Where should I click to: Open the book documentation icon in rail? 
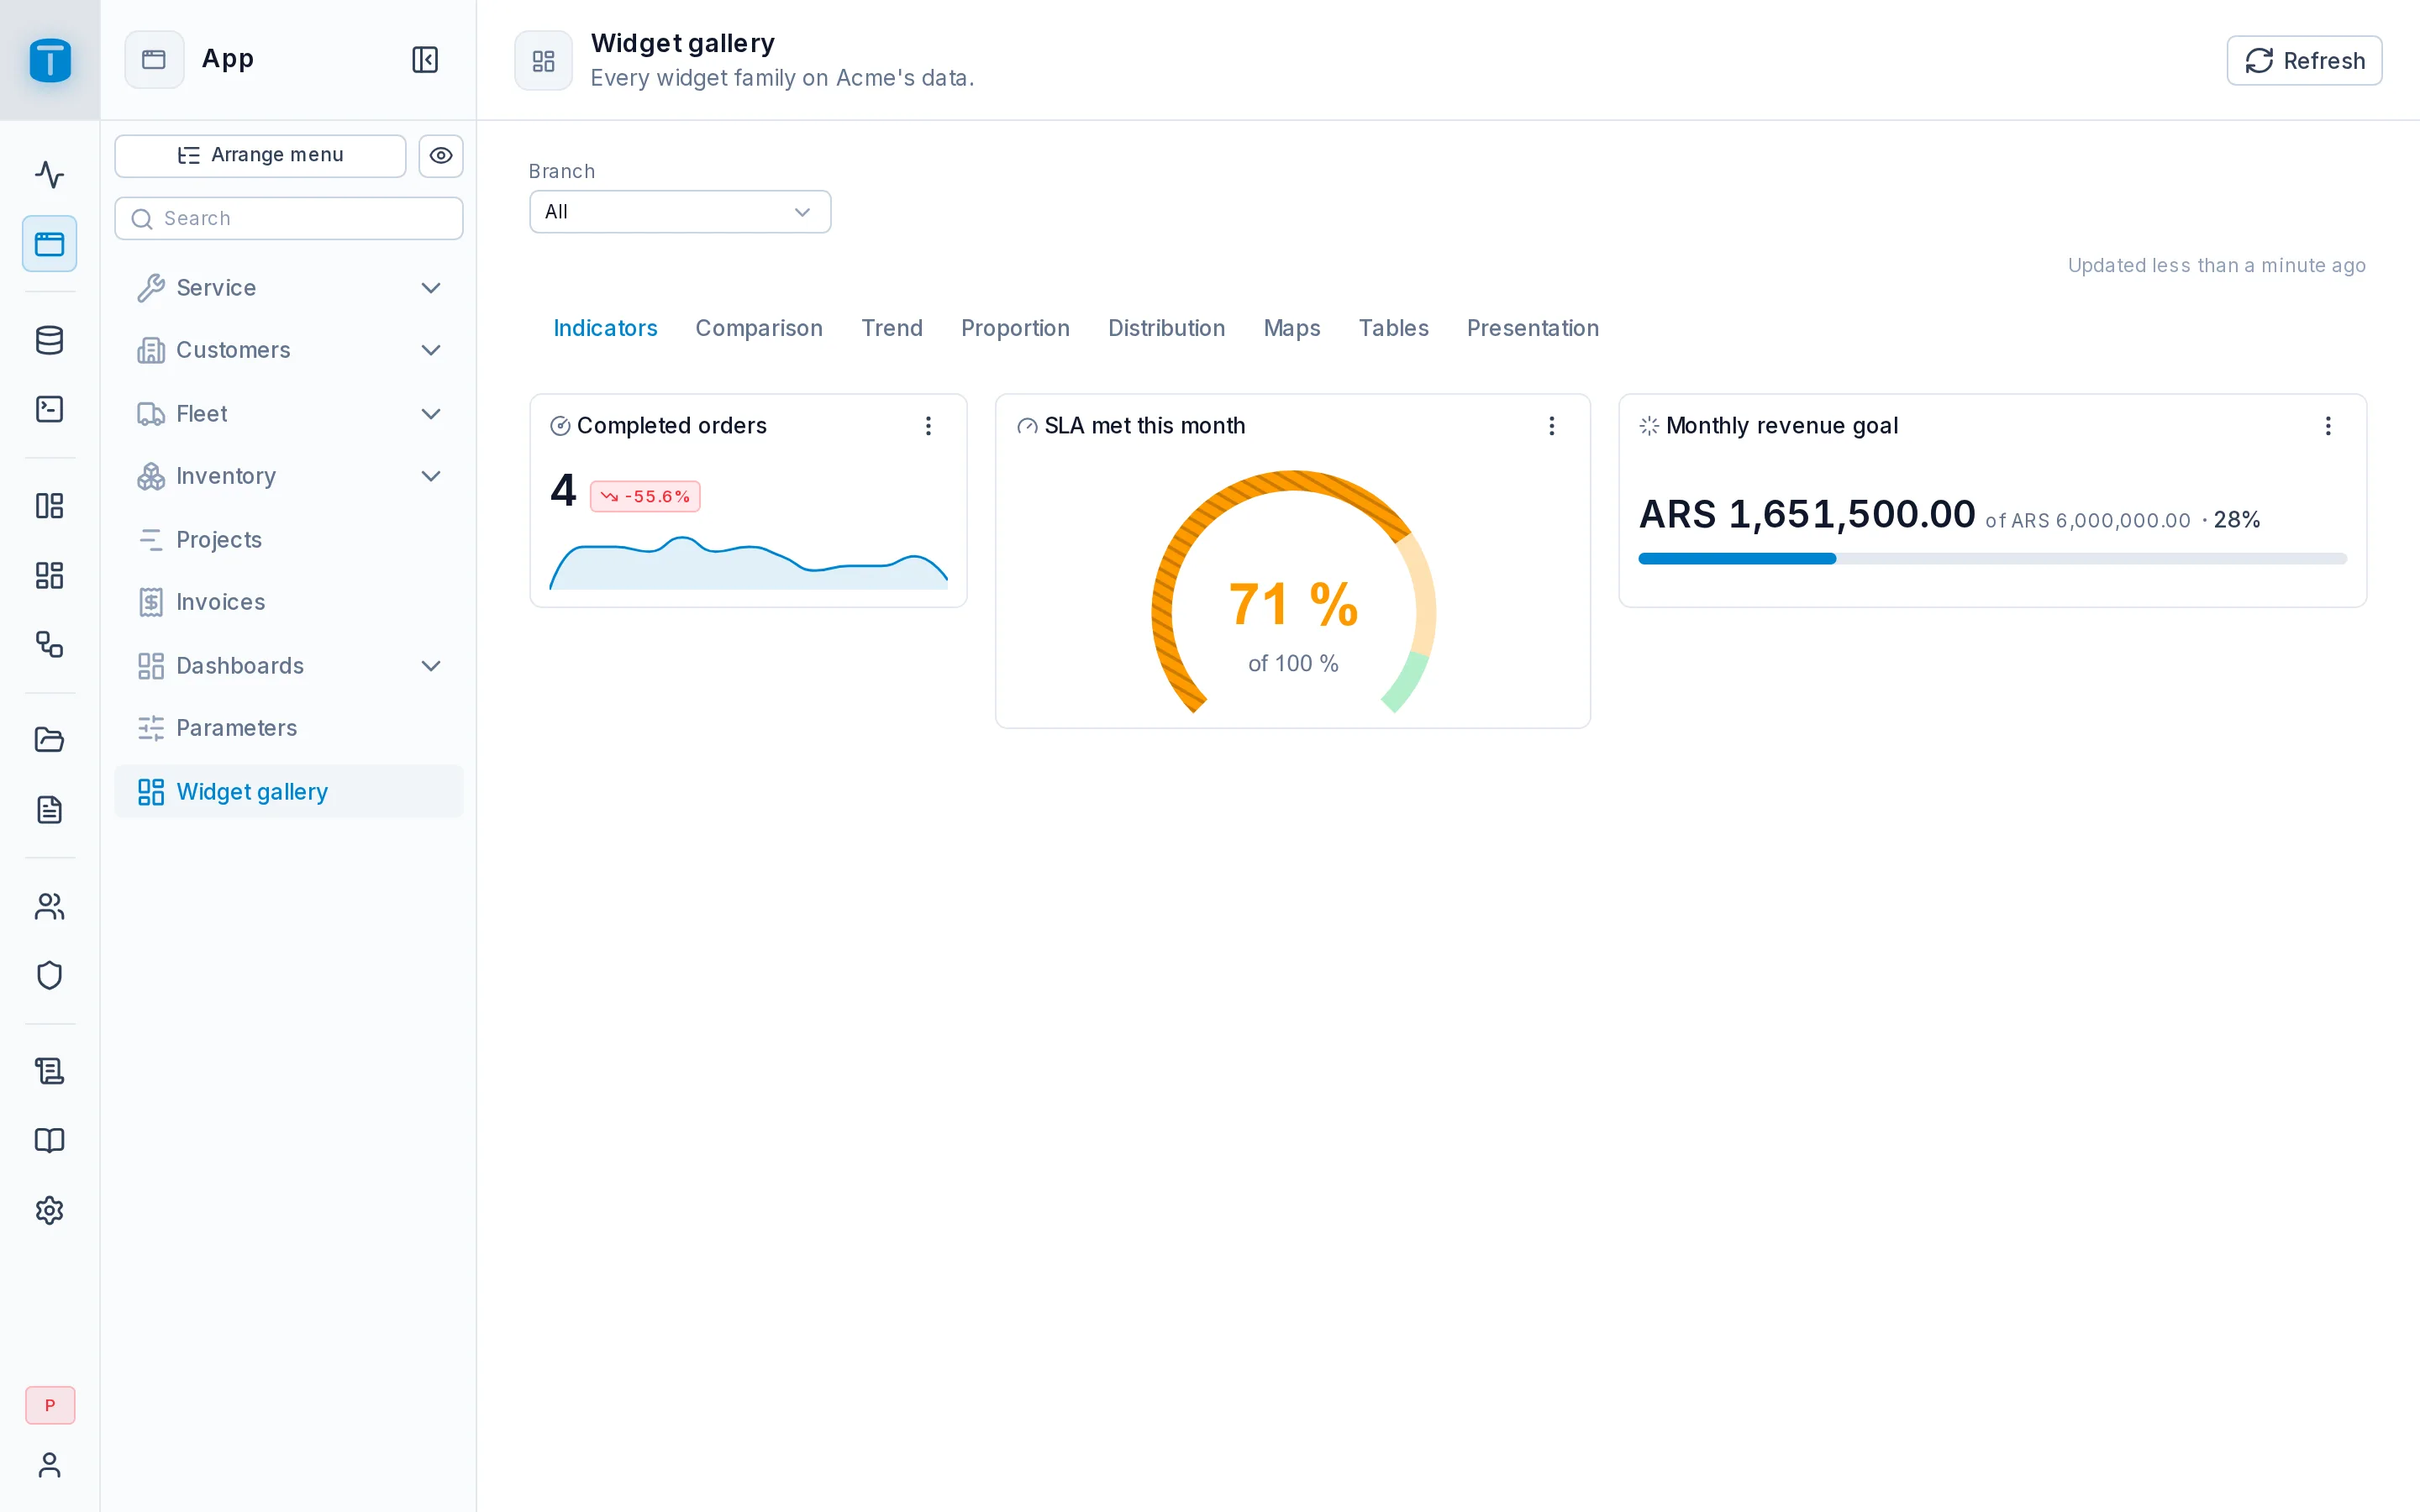click(x=50, y=1140)
